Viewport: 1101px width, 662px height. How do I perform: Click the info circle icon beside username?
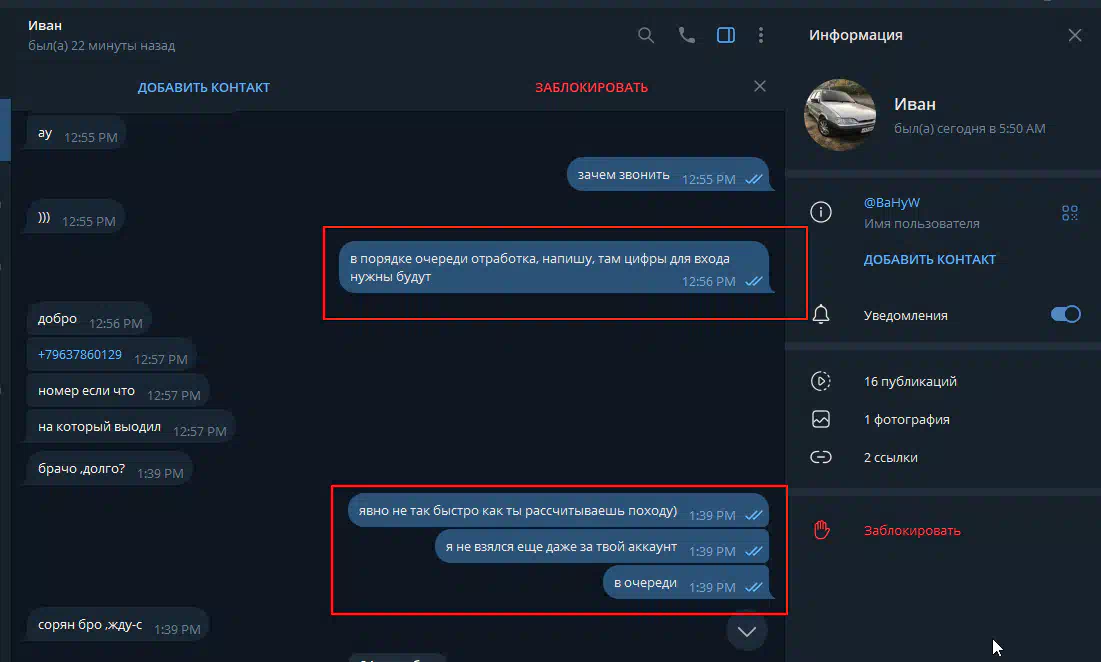821,212
